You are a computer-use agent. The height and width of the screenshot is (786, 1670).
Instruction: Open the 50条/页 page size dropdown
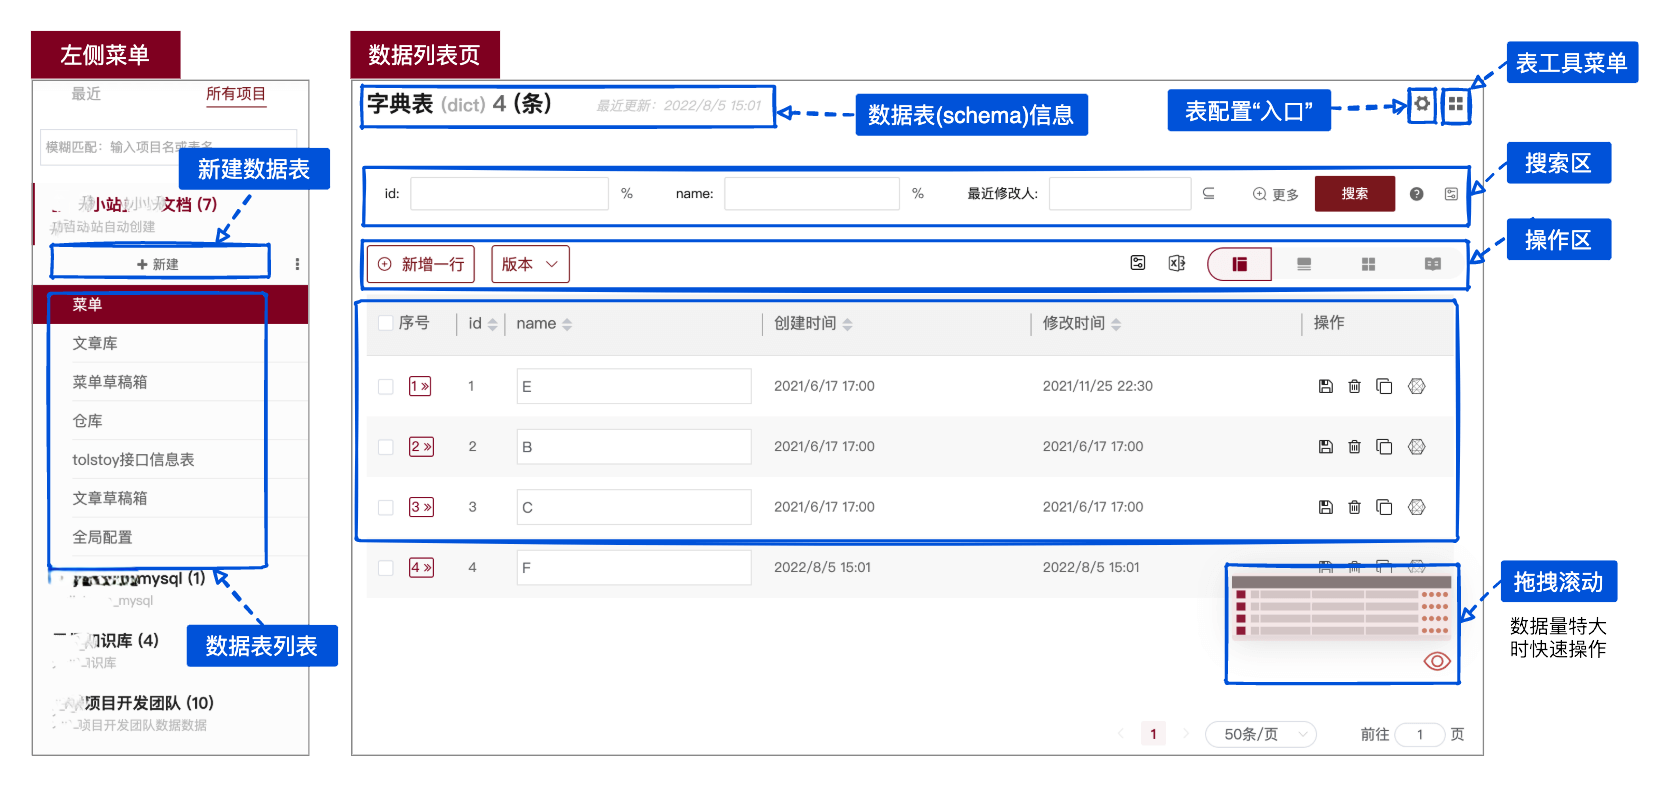pos(1261,734)
